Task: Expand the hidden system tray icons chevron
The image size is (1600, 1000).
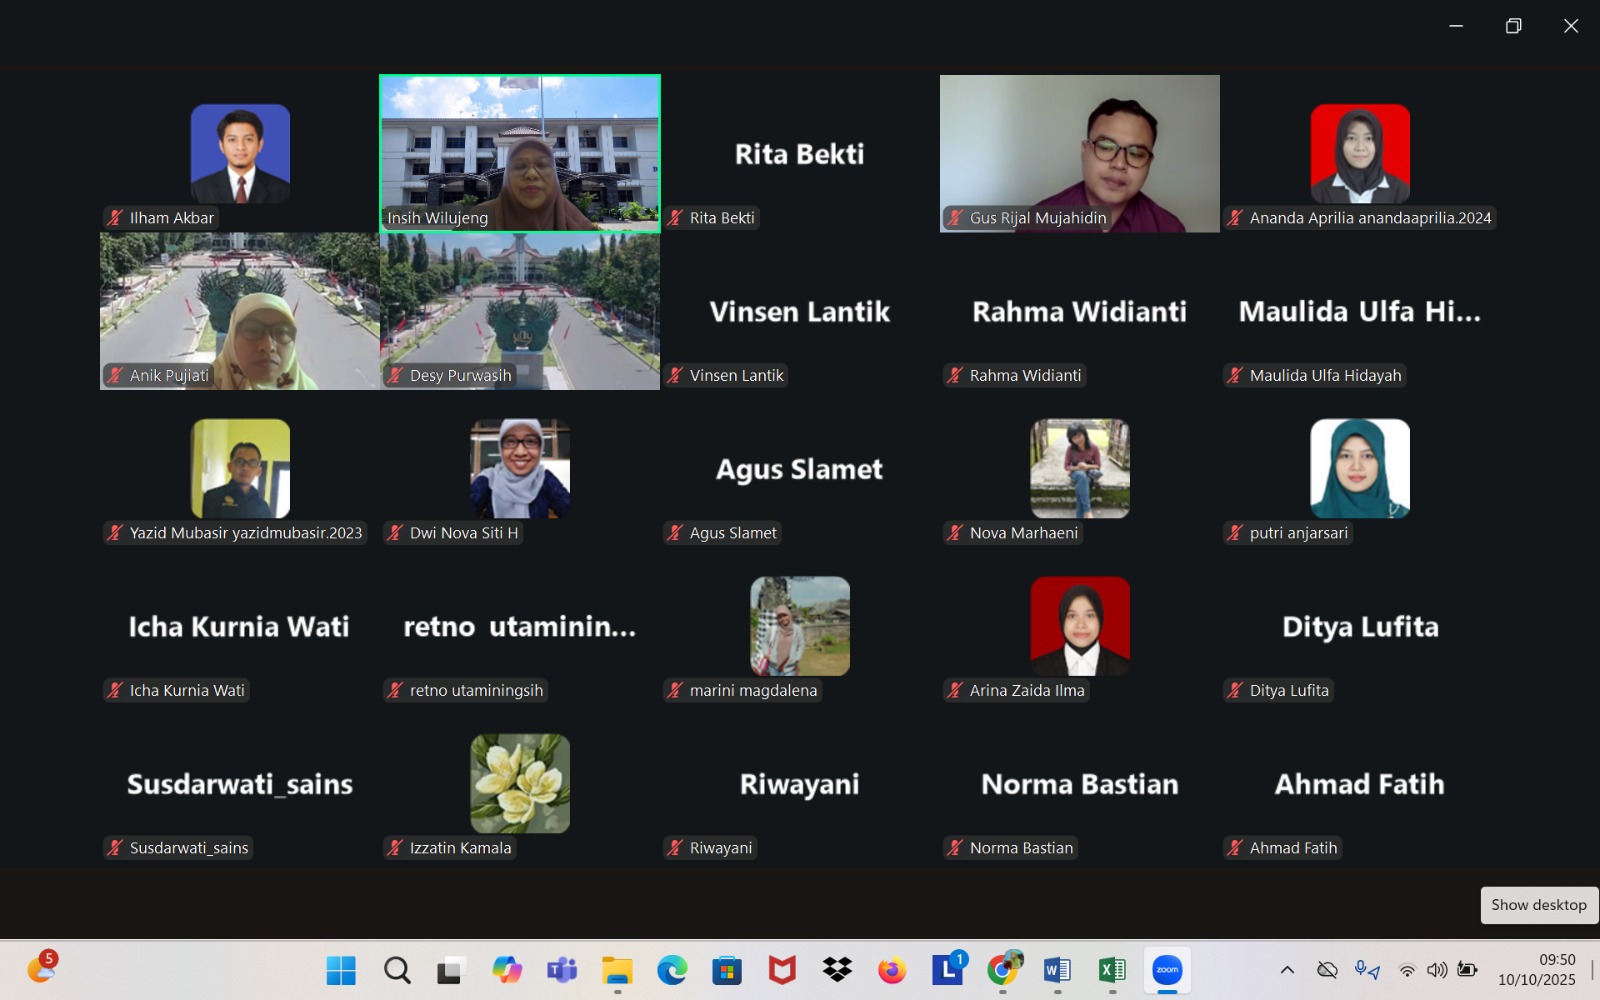Action: tap(1287, 970)
